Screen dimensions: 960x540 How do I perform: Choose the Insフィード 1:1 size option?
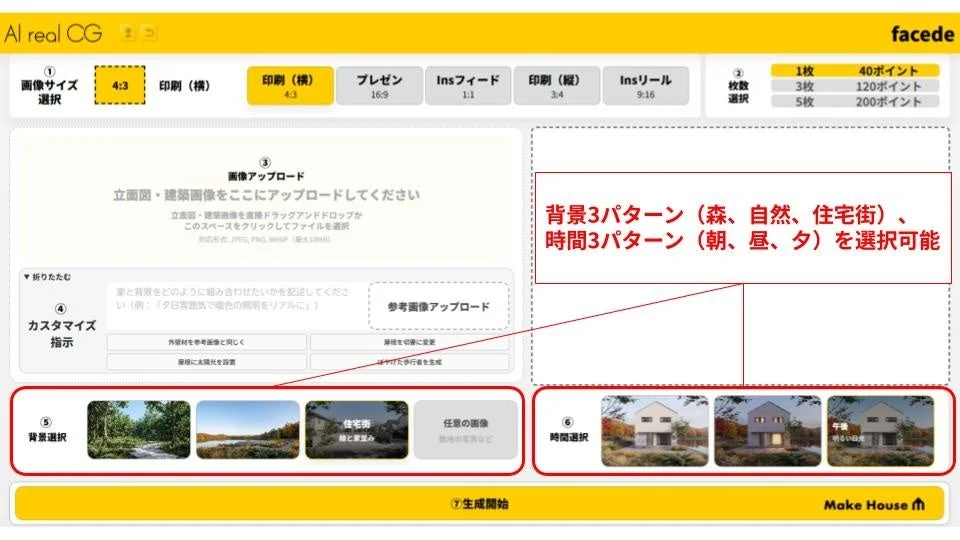point(468,86)
